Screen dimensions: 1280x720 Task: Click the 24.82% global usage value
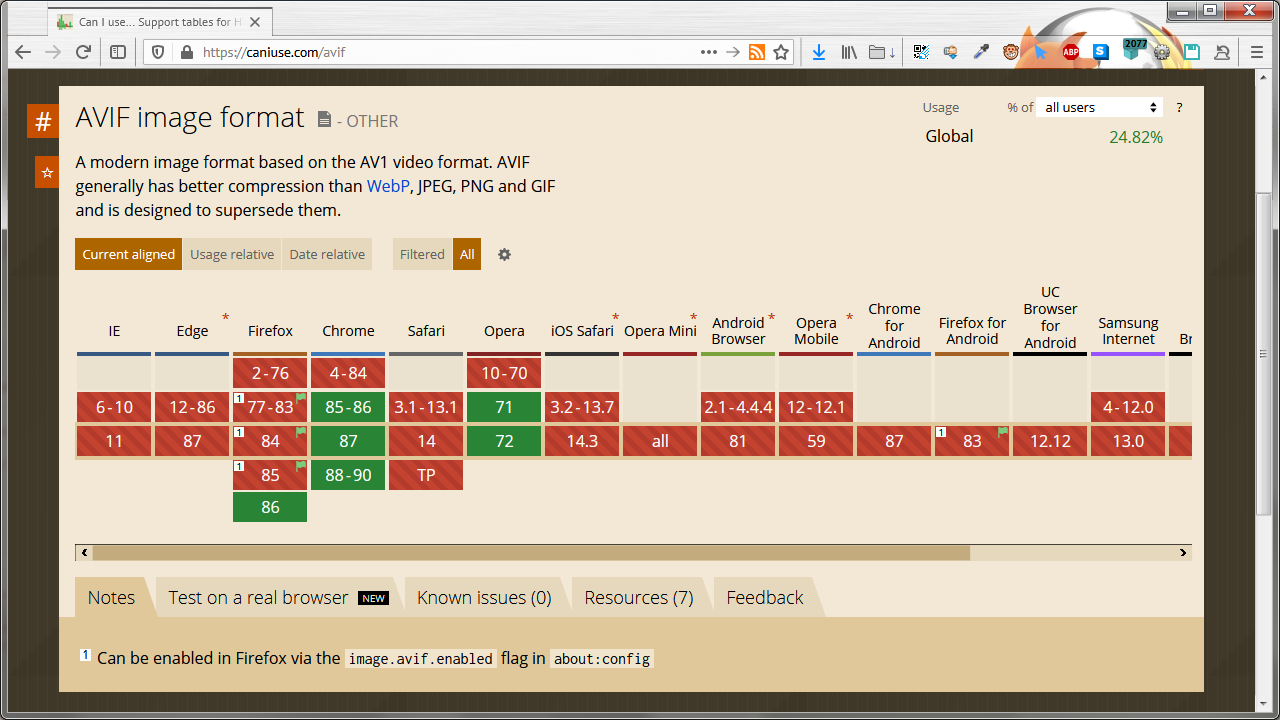click(x=1136, y=137)
